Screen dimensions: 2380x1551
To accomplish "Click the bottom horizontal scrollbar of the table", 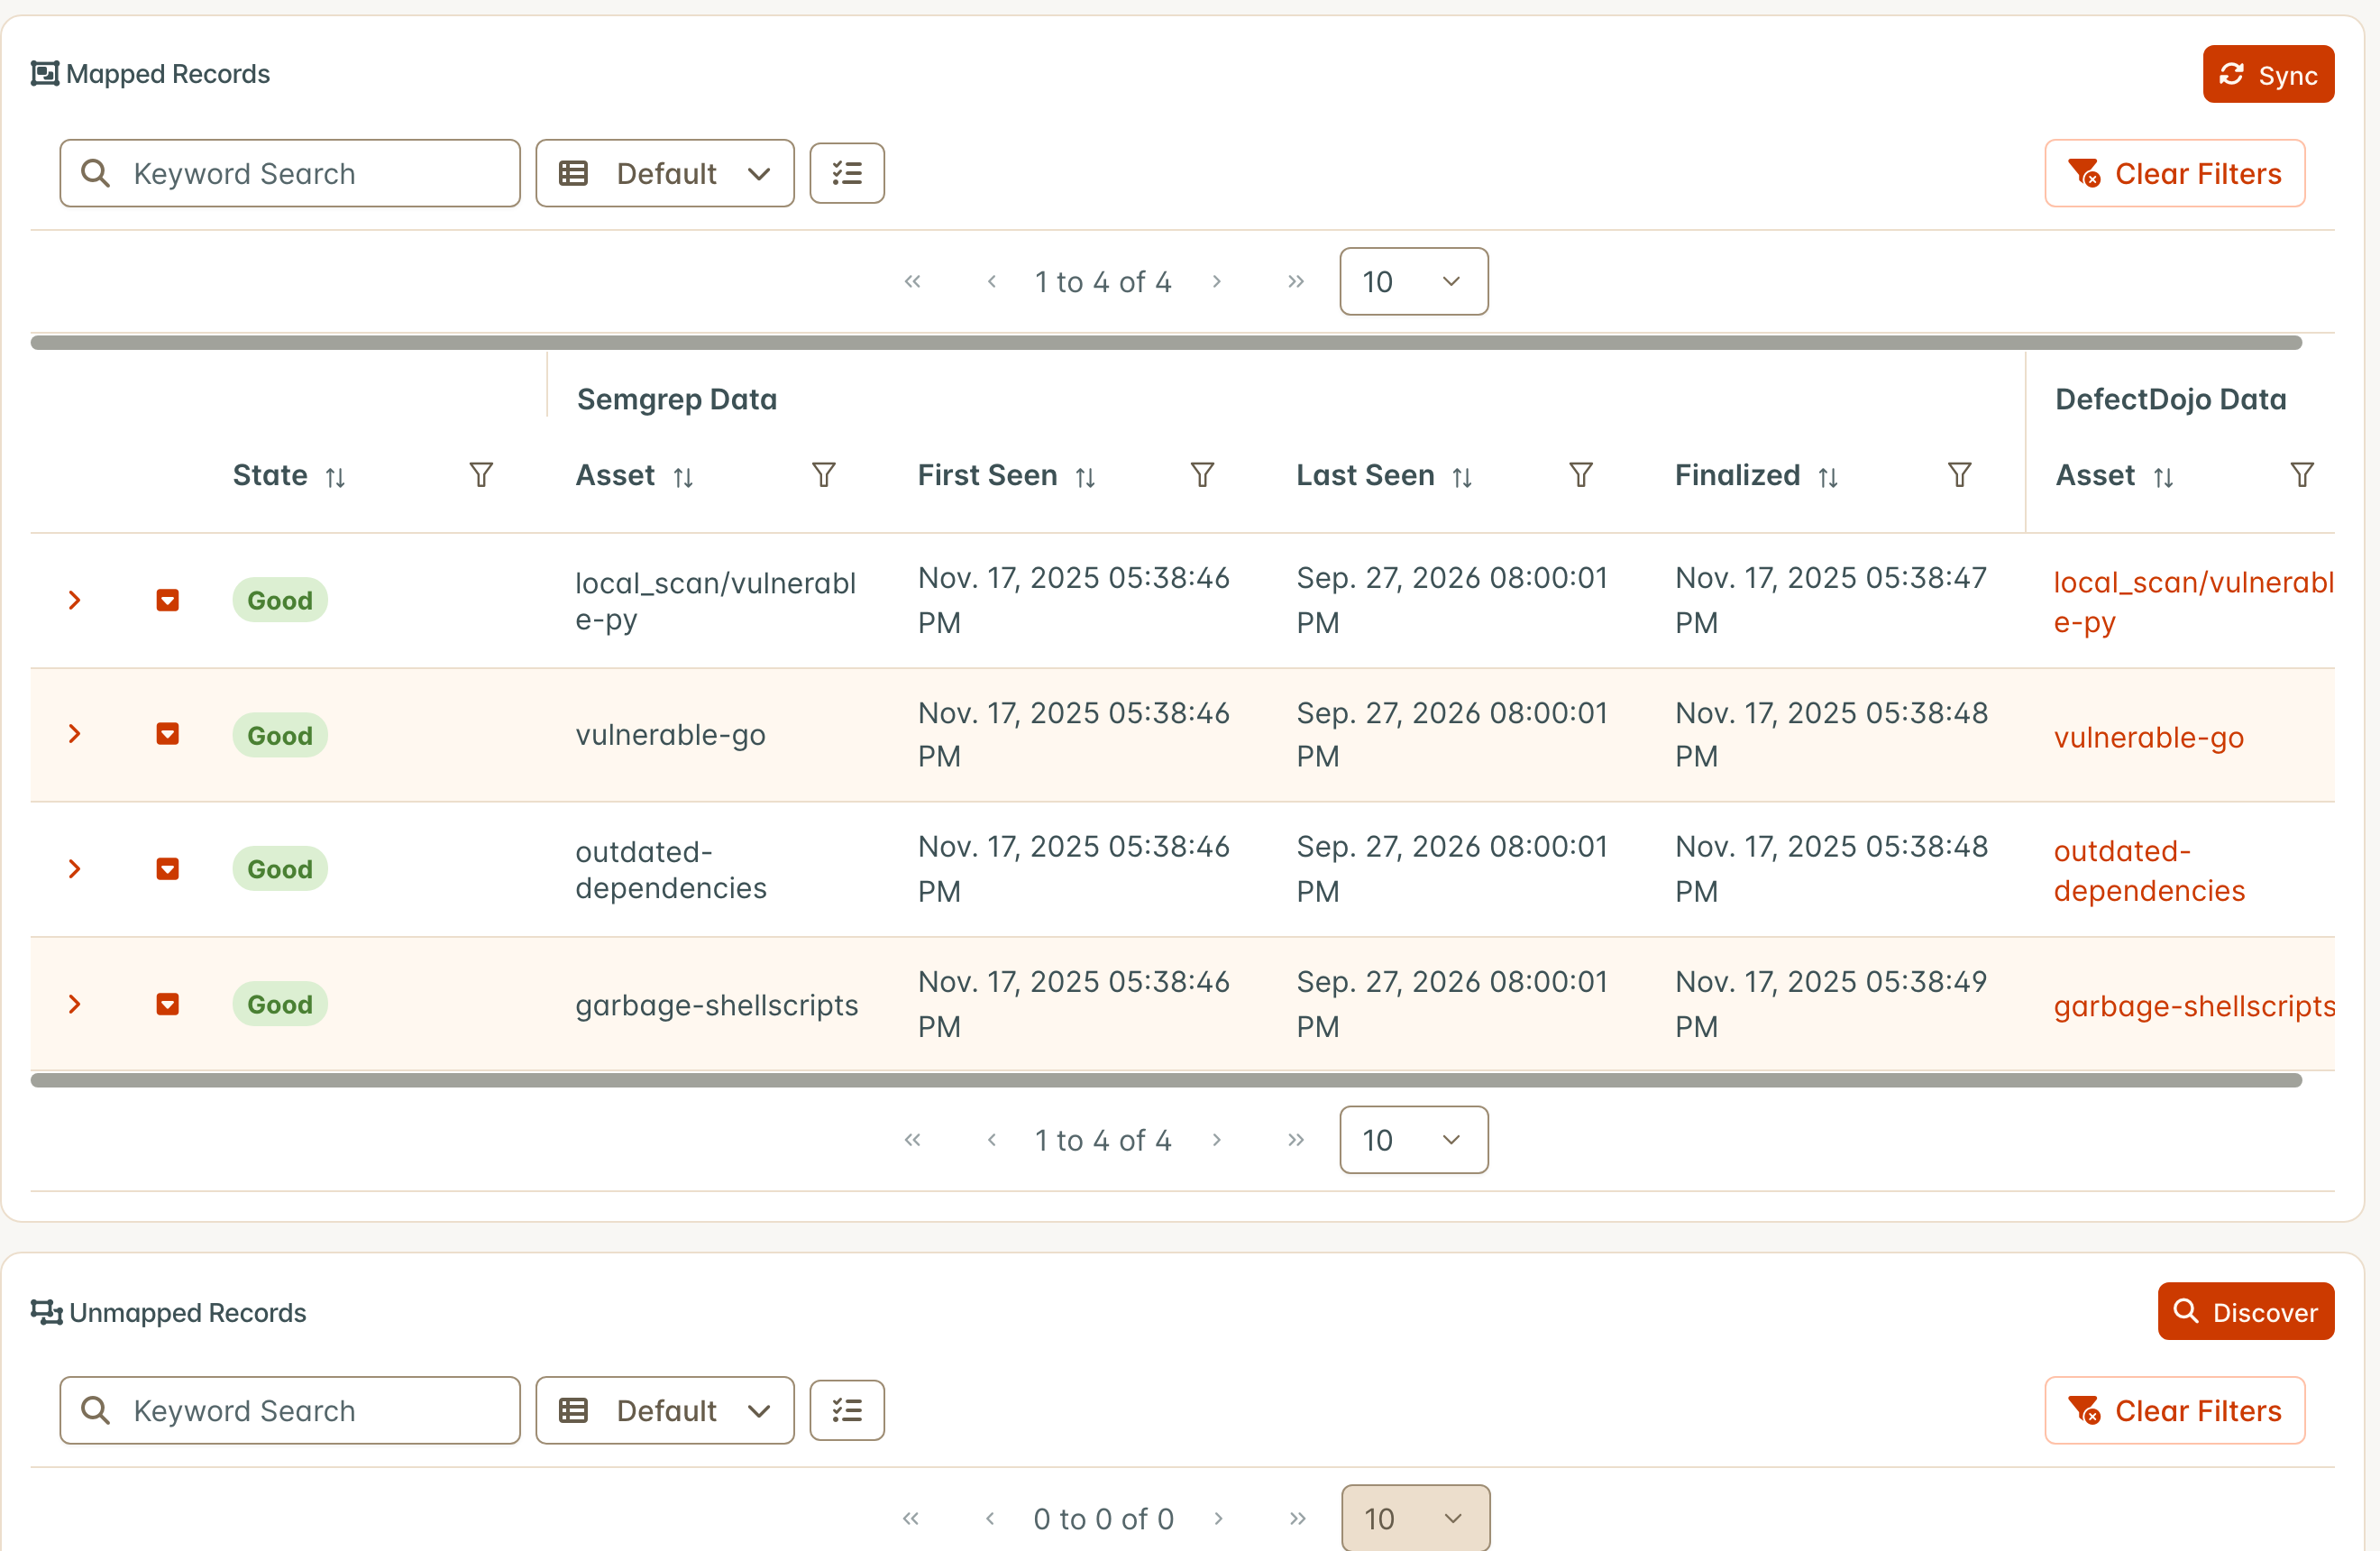I will pos(1165,1080).
